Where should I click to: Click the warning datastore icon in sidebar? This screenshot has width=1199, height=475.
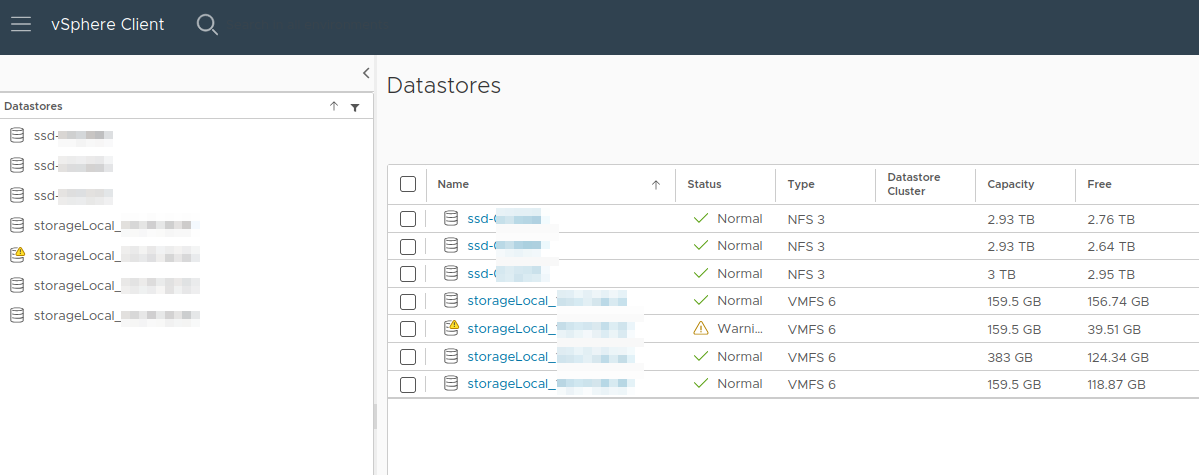pos(18,254)
